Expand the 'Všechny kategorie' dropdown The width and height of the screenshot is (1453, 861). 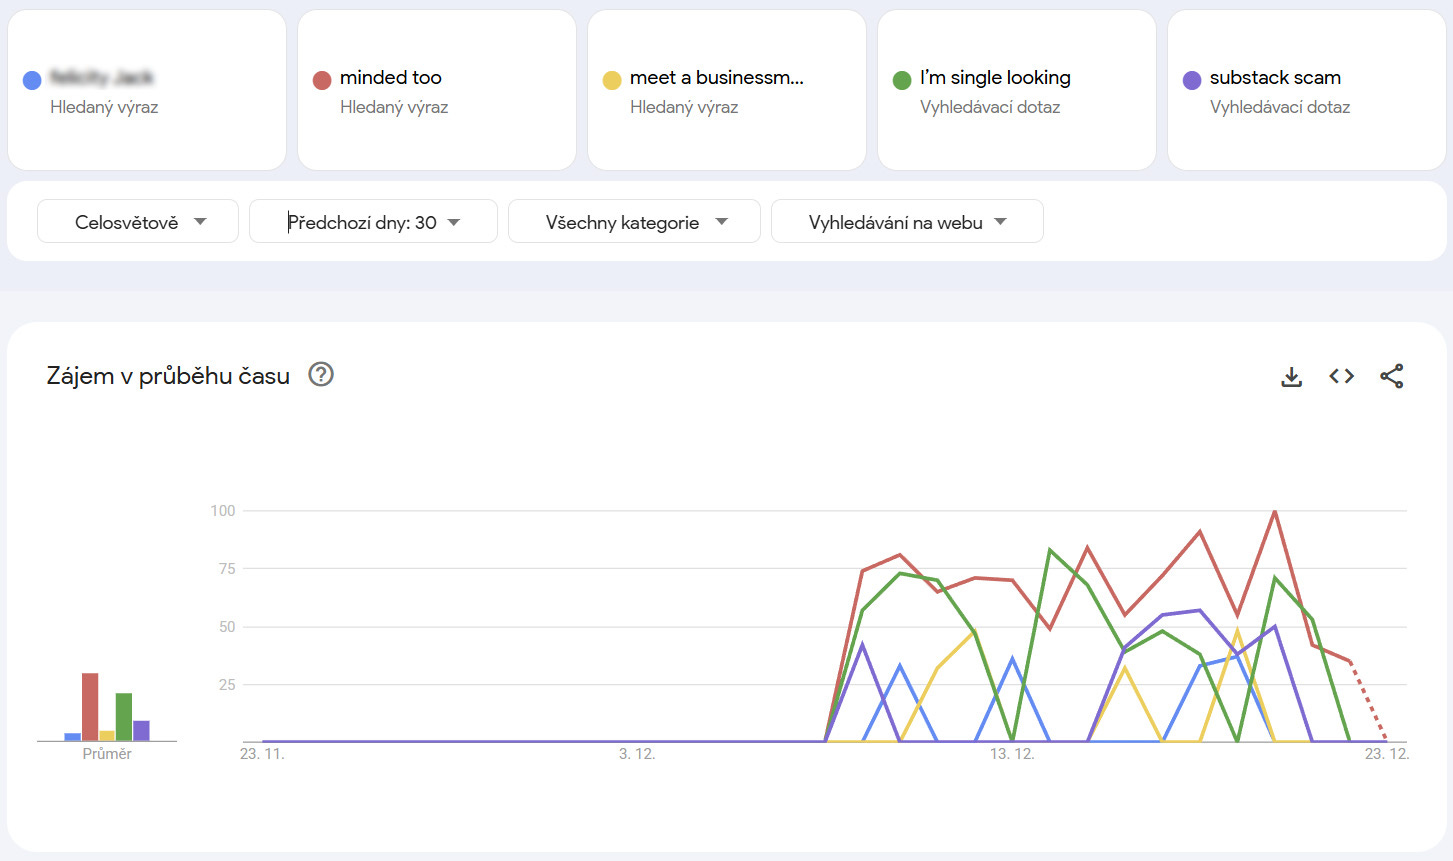pyautogui.click(x=633, y=221)
